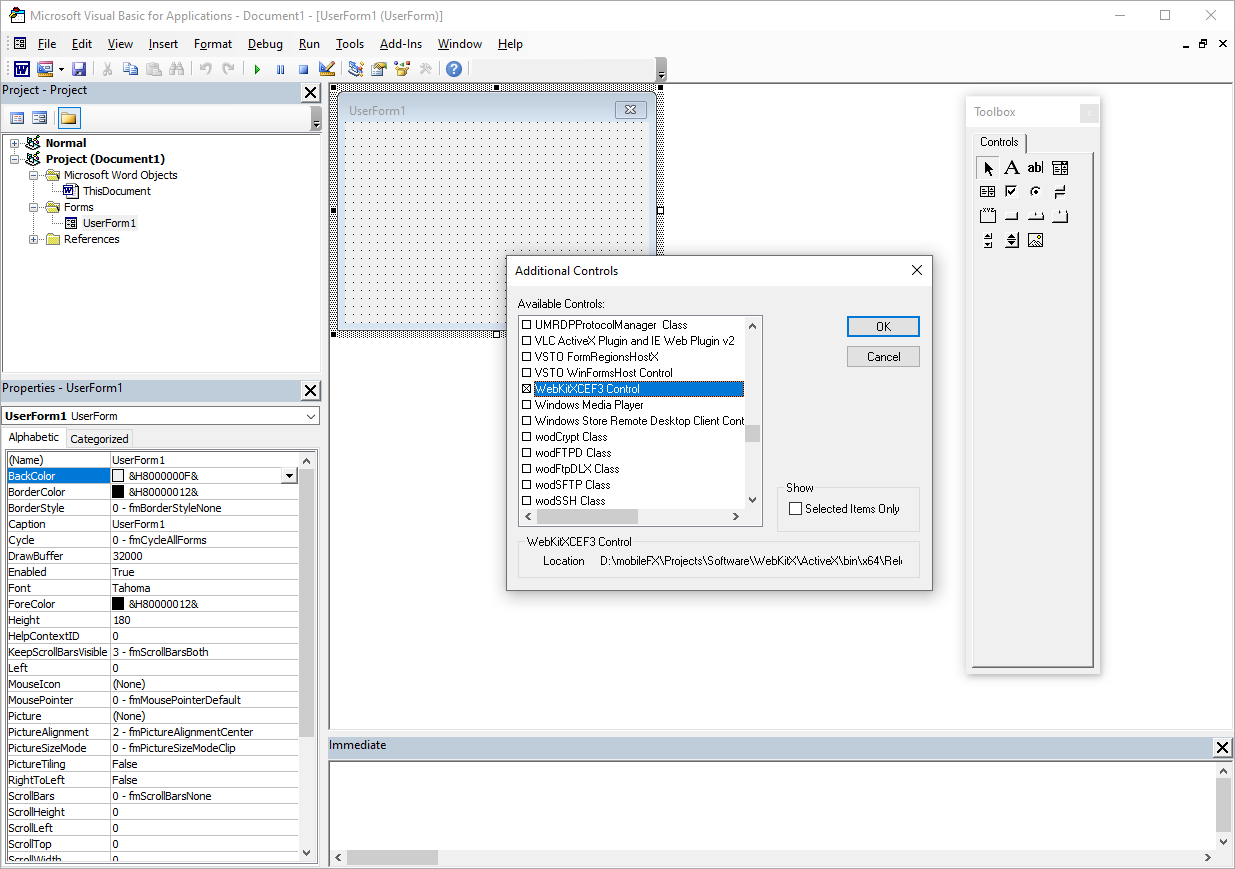Click the BorderColor black color swatch
Screen dimensions: 1235x869
(x=118, y=492)
